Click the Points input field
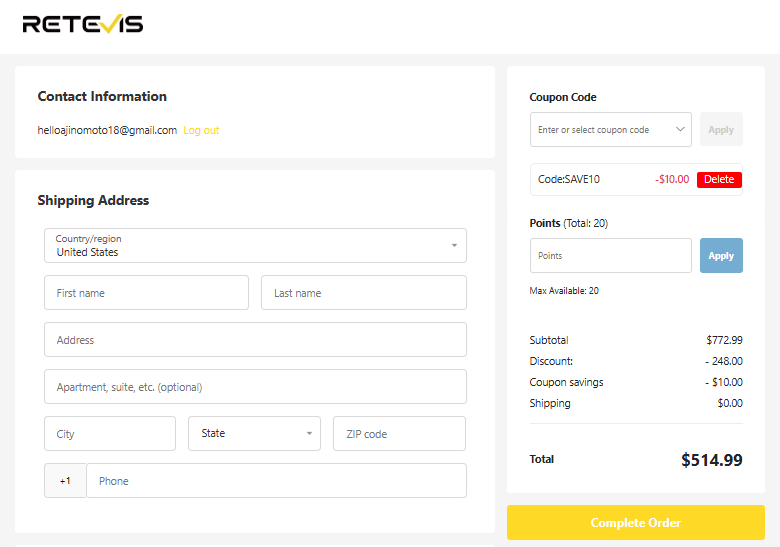This screenshot has height=547, width=780. (610, 256)
